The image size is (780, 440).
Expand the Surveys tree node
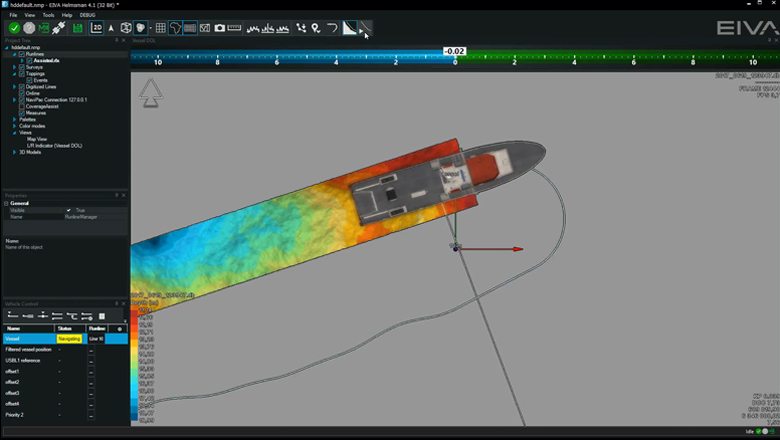[x=14, y=67]
